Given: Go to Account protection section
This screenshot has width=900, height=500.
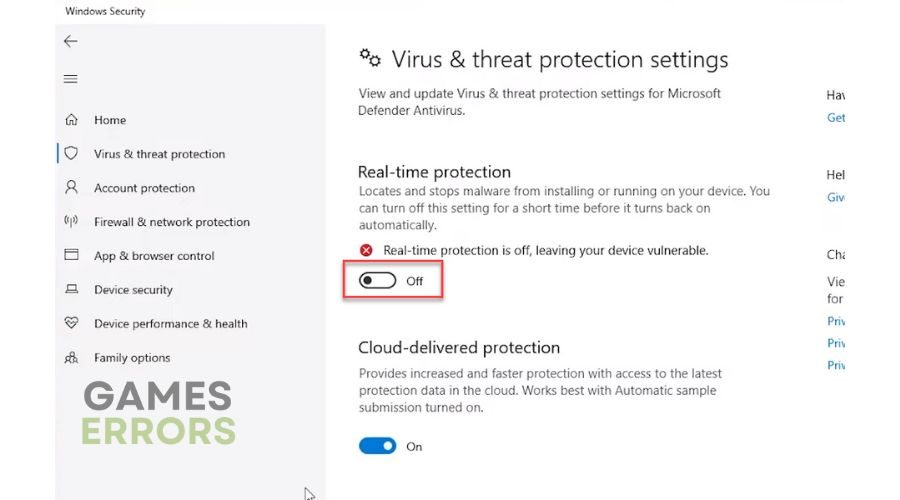Looking at the screenshot, I should pyautogui.click(x=144, y=188).
